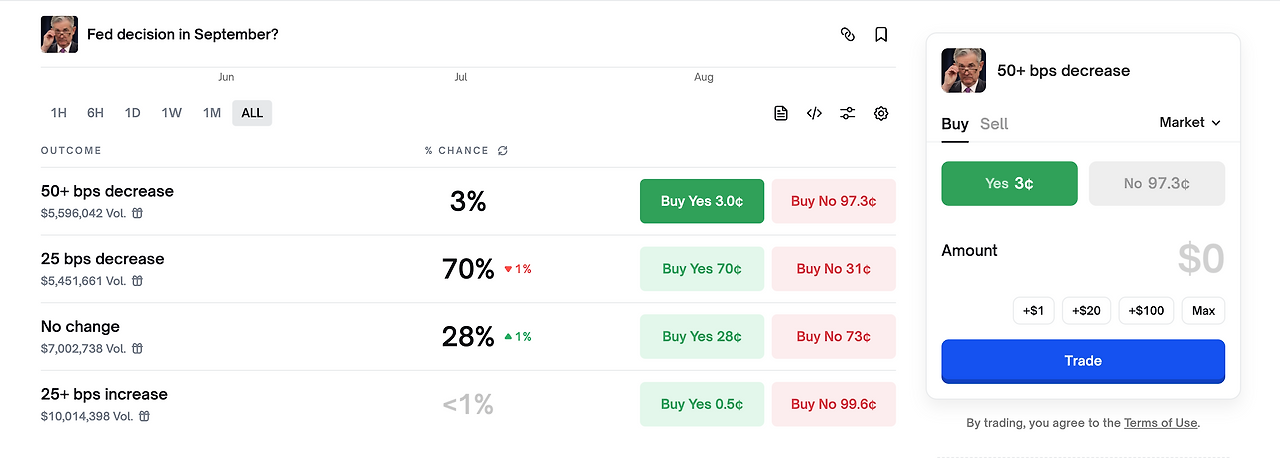Select the Yes 3¢ outcome option
The image size is (1280, 458).
[1009, 183]
